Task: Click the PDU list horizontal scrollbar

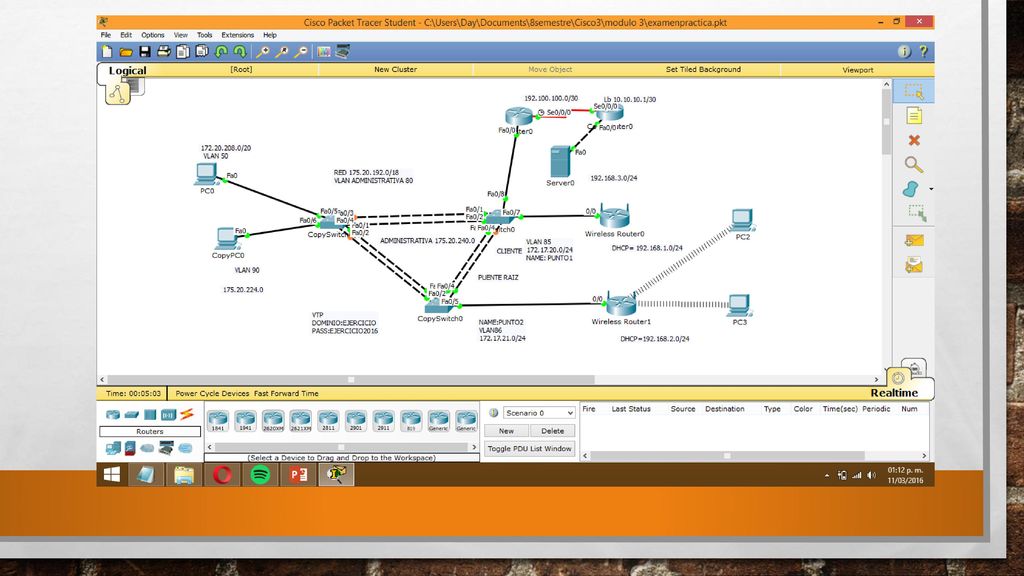Action: pyautogui.click(x=727, y=456)
